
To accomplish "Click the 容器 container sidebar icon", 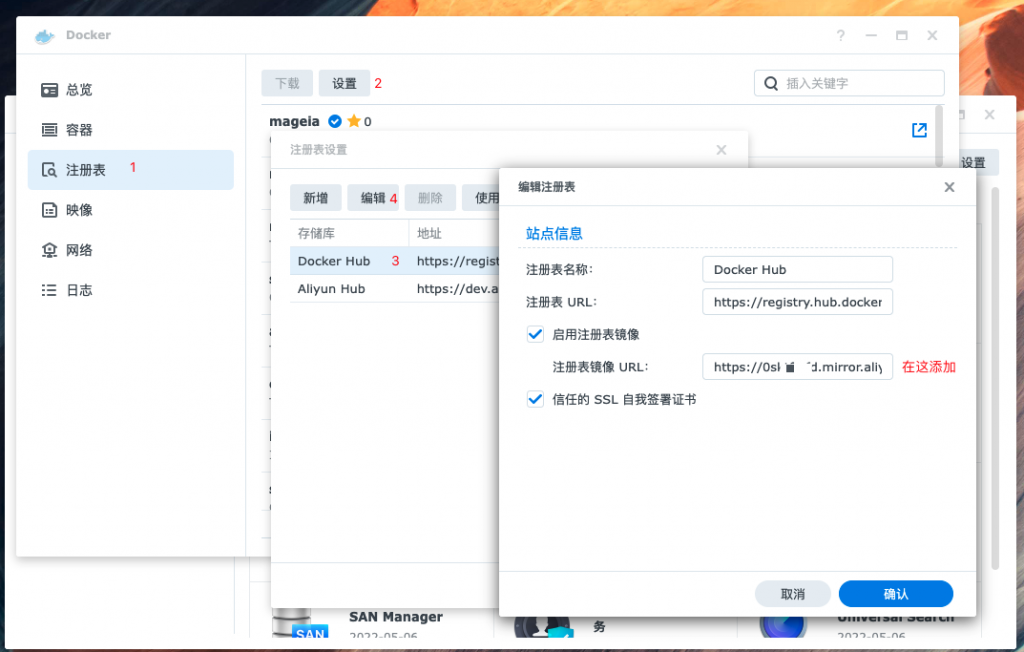I will [x=50, y=130].
